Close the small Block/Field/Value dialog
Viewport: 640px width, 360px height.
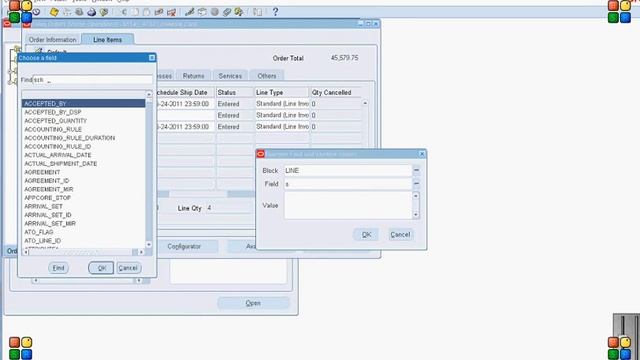coord(422,154)
